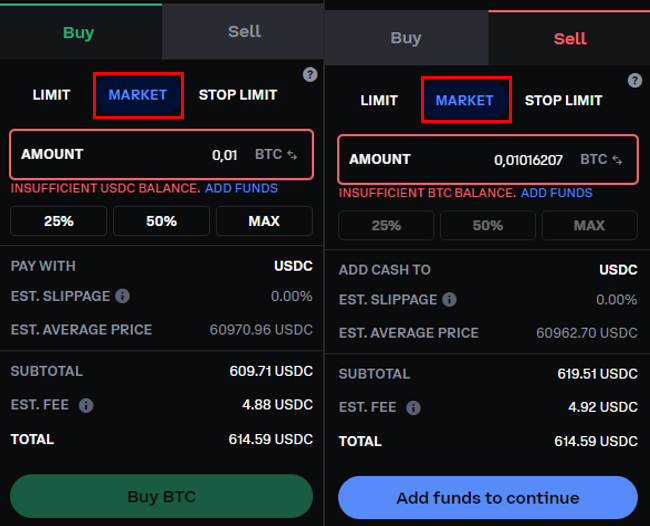The width and height of the screenshot is (650, 526).
Task: Switch to the Buy tab in right panel
Action: pyautogui.click(x=405, y=38)
